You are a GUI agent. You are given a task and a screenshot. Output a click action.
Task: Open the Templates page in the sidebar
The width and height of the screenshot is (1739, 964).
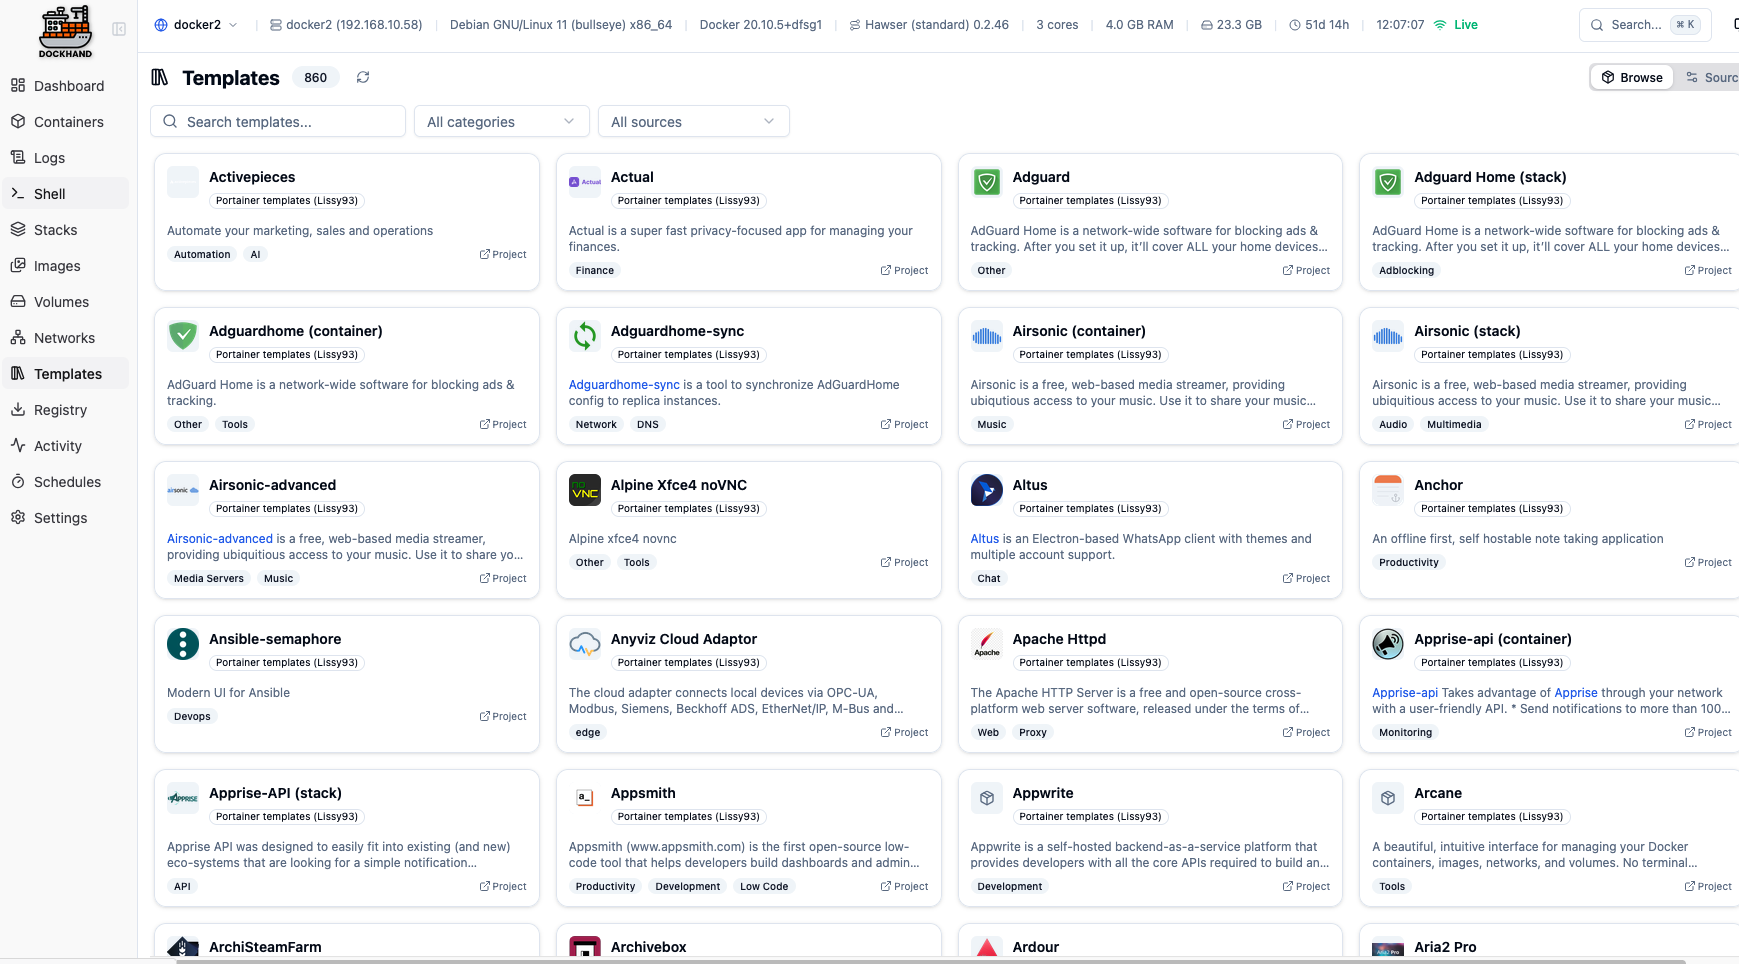coord(66,374)
